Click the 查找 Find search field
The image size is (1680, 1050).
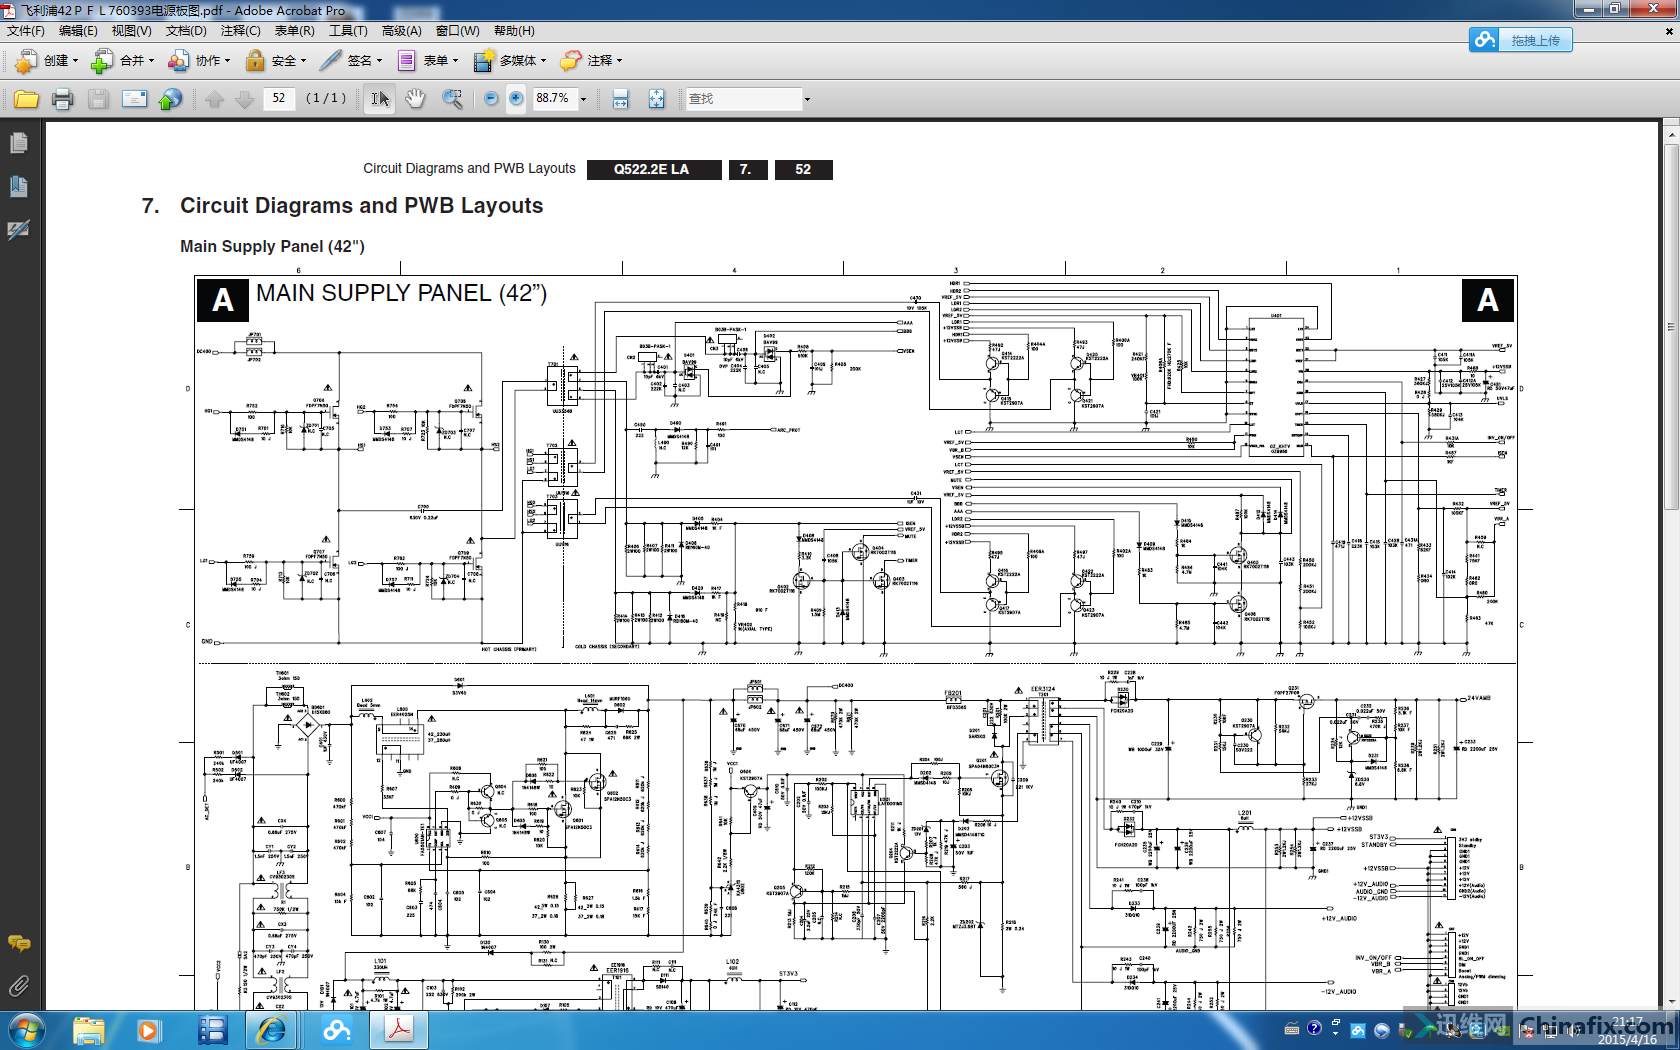point(744,99)
